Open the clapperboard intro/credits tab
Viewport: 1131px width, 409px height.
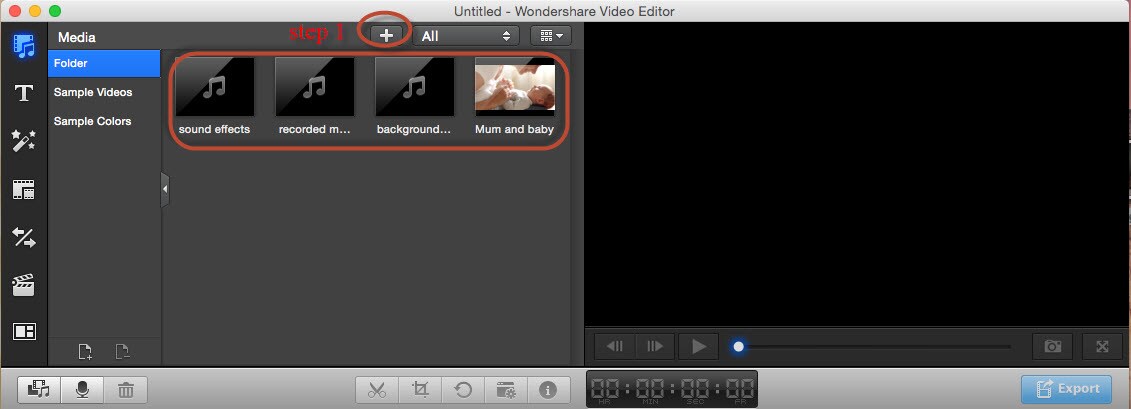[24, 285]
